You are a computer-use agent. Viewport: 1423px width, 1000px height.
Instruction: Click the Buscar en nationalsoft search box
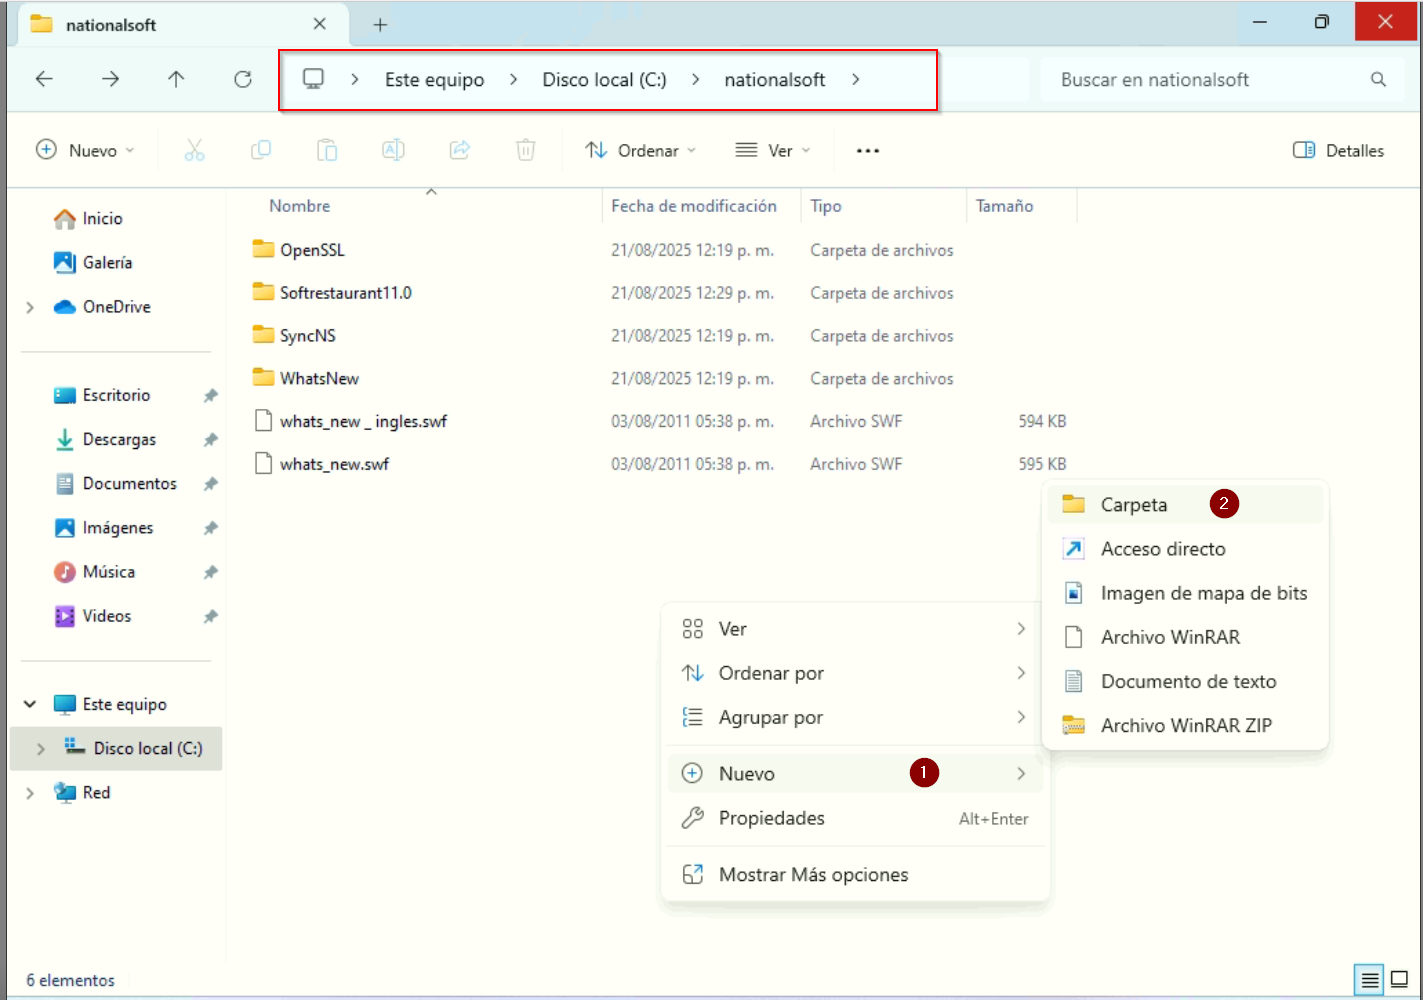1220,80
